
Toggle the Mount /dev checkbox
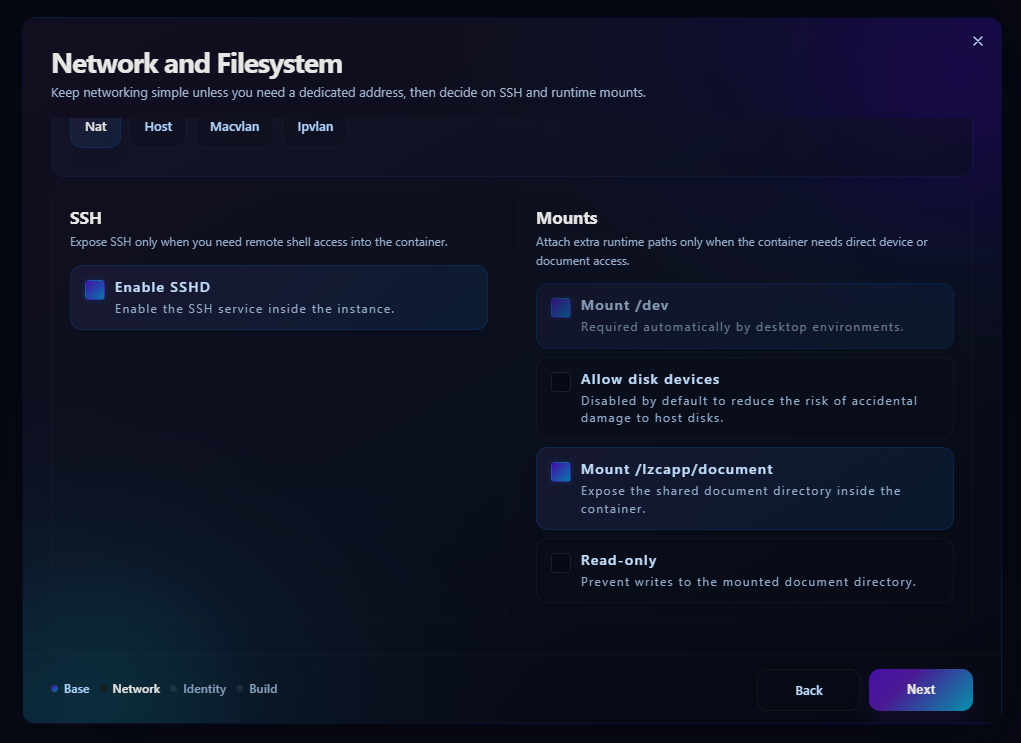click(x=561, y=308)
